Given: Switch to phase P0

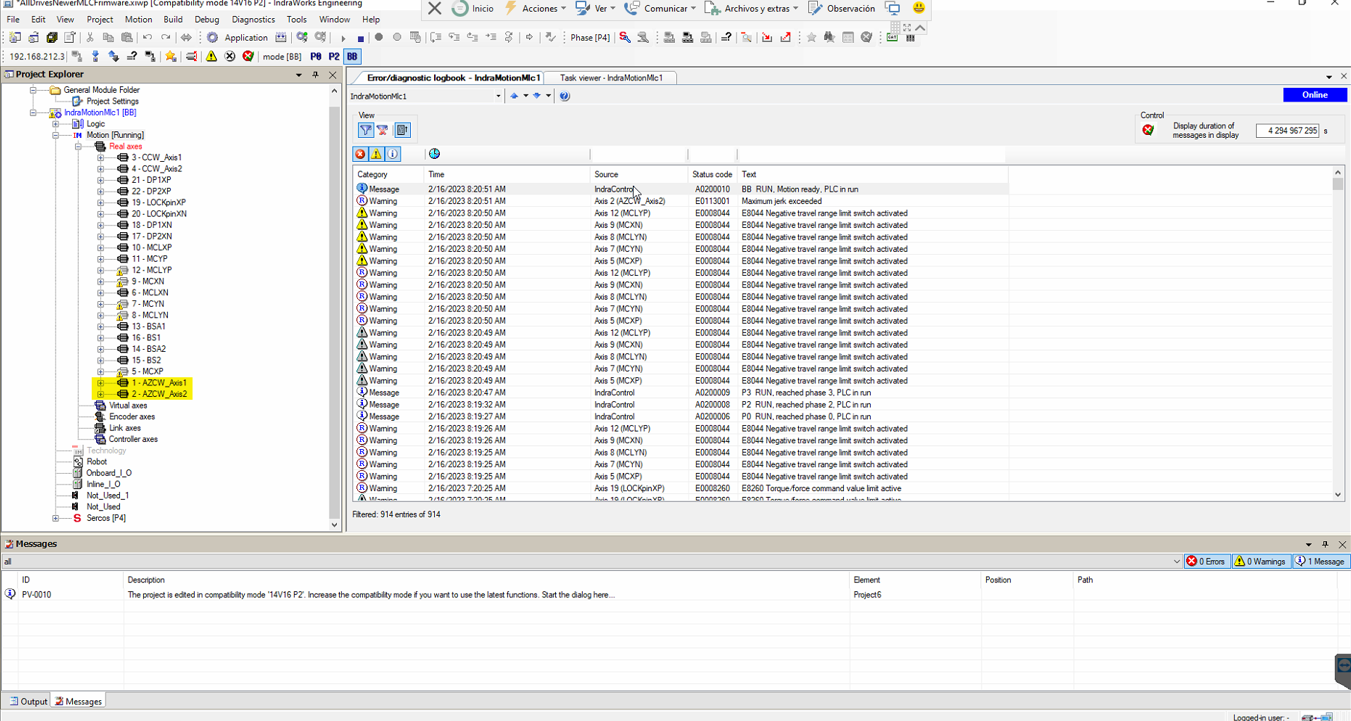Looking at the screenshot, I should [316, 57].
